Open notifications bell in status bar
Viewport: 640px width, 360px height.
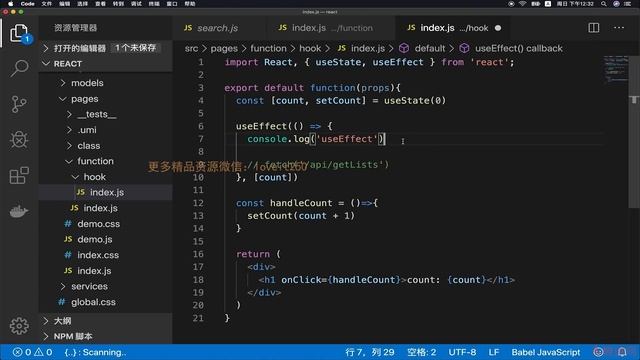[x=622, y=352]
